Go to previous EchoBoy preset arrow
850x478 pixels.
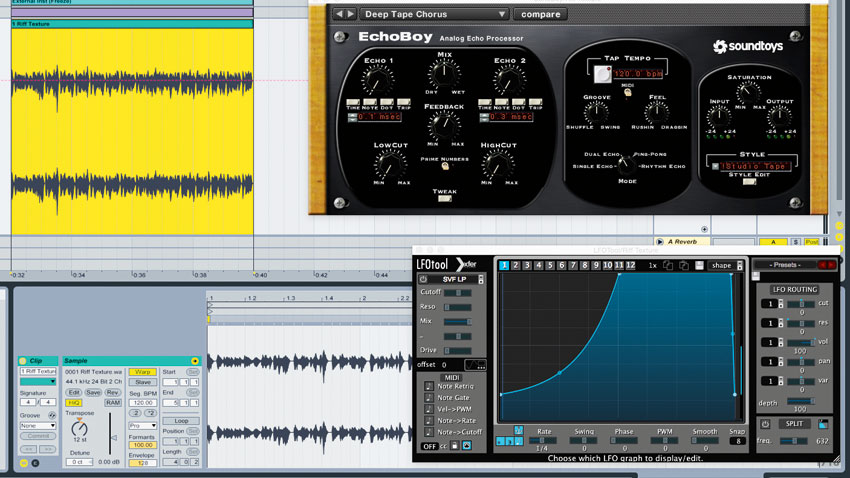coord(339,14)
